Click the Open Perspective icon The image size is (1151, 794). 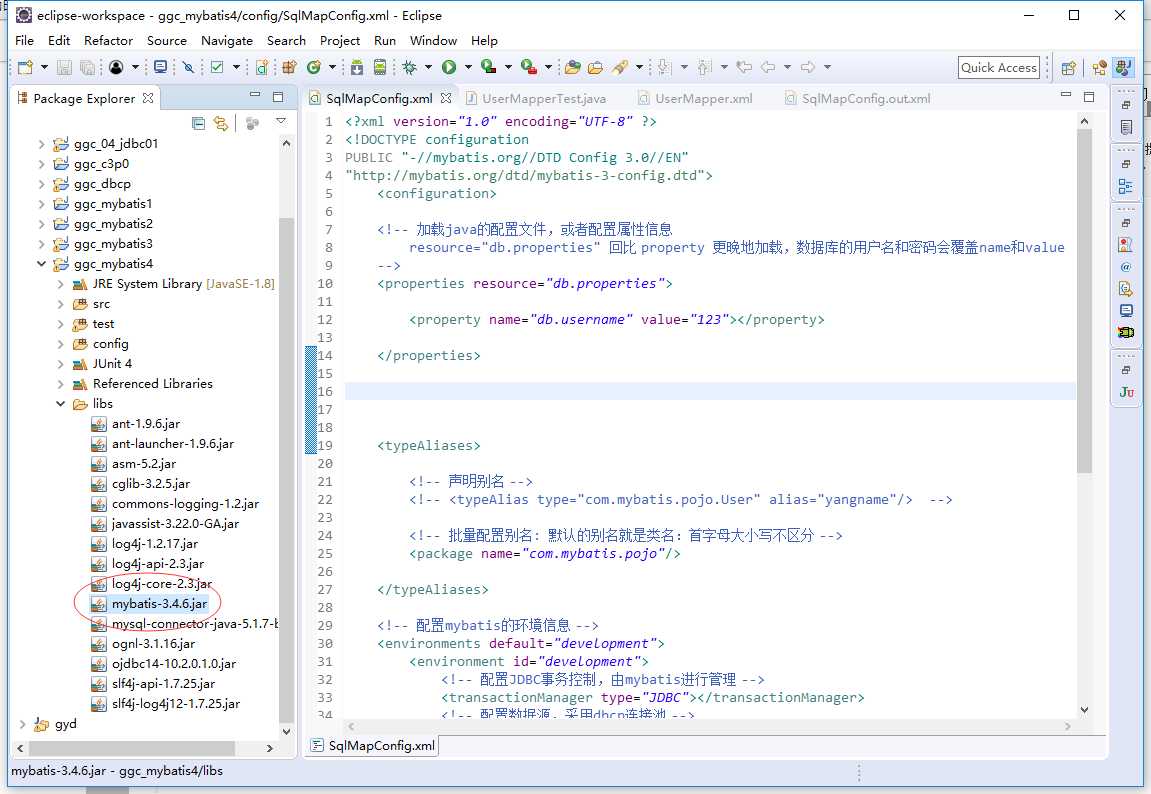[1069, 68]
